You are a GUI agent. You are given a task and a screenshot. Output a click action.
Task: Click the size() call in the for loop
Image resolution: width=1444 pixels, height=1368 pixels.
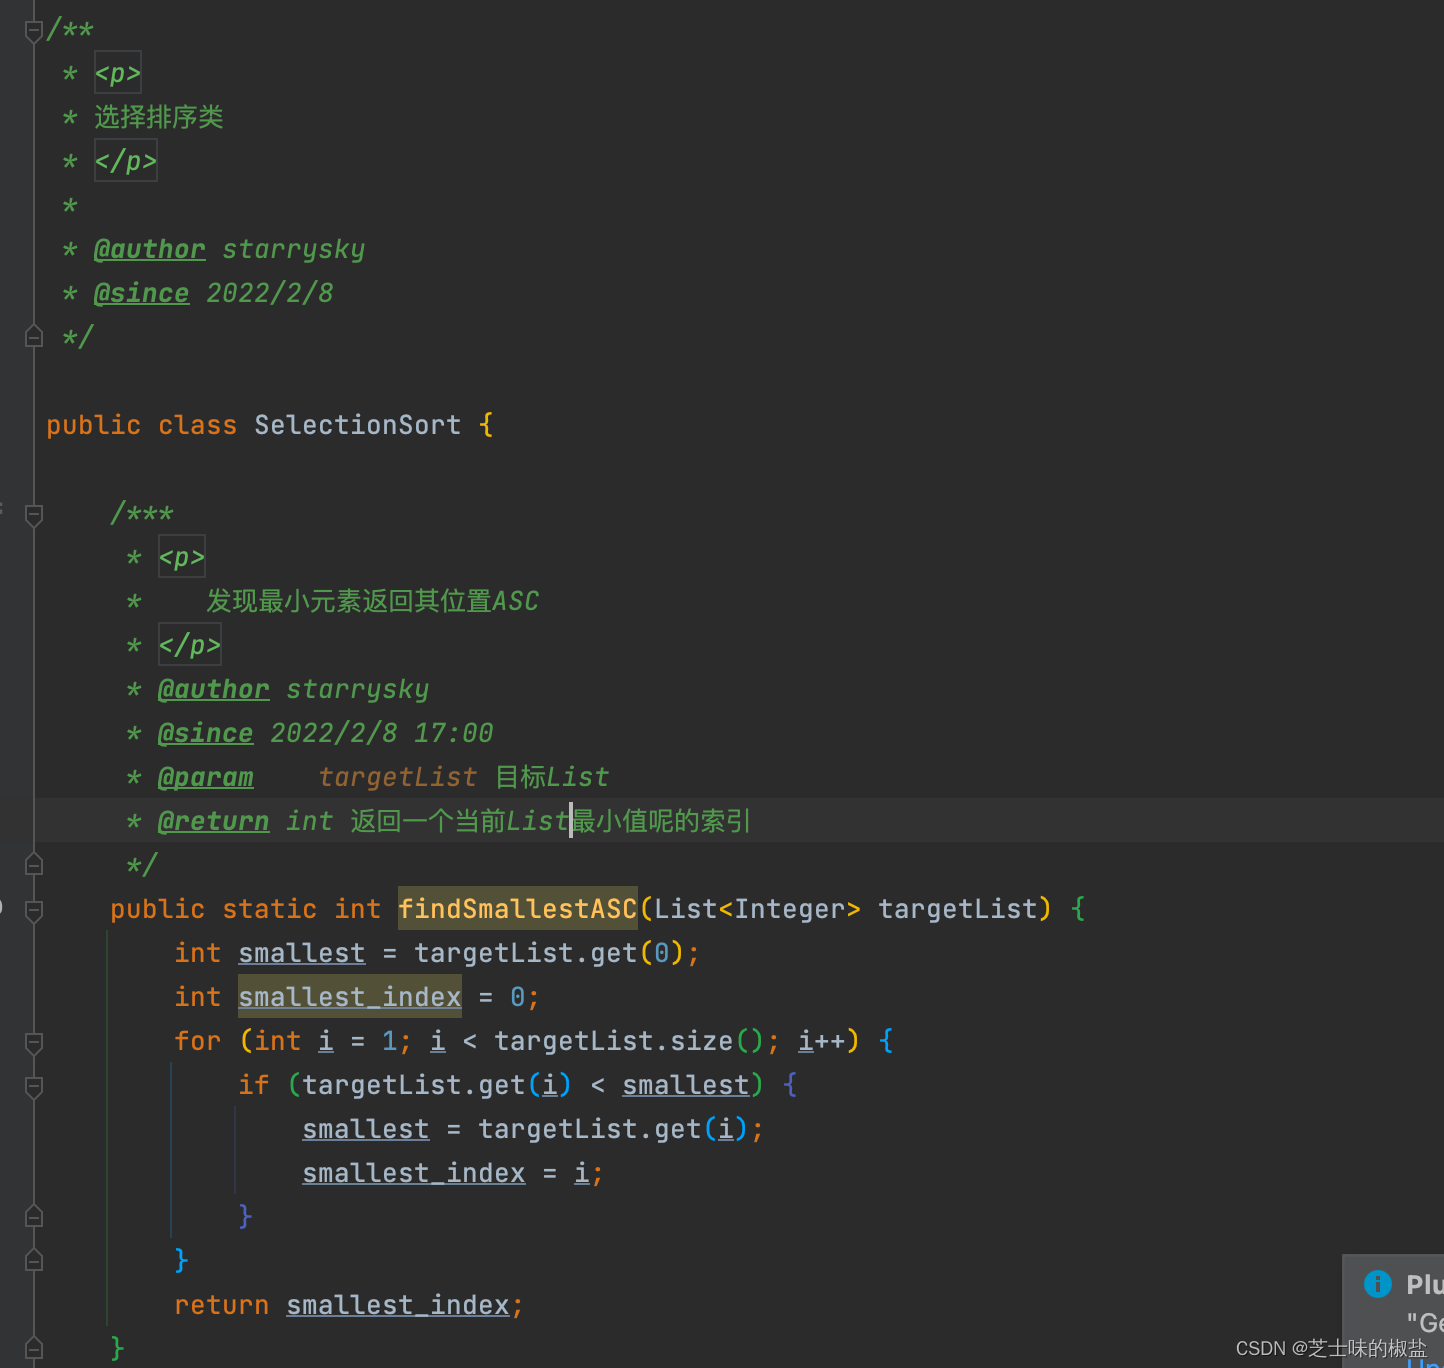pyautogui.click(x=718, y=1041)
